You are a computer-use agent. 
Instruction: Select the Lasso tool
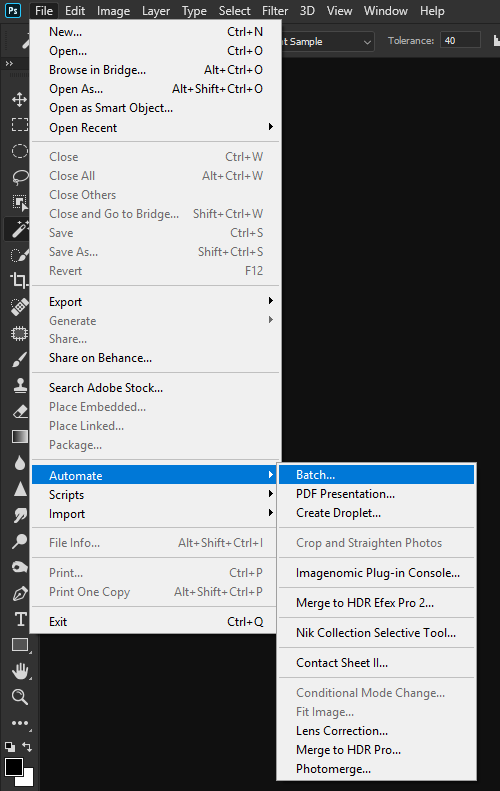20,177
